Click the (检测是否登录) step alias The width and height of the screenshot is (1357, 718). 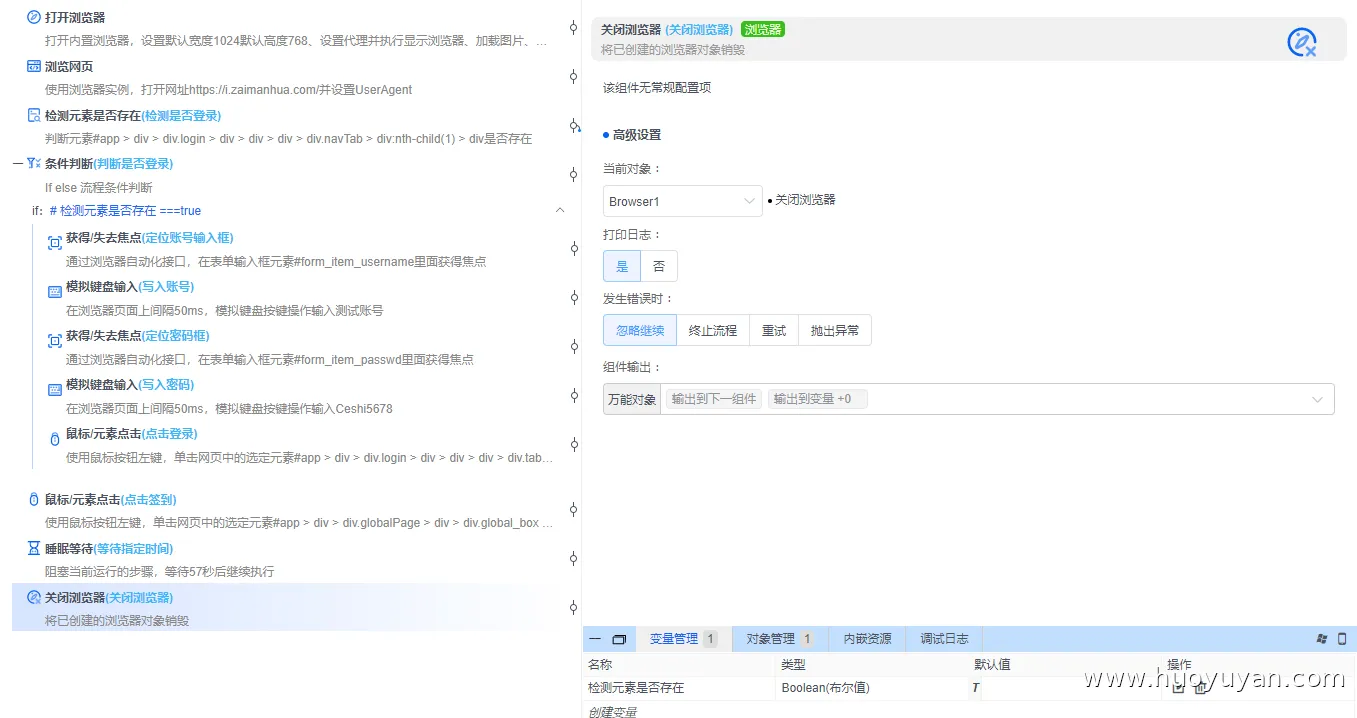181,115
